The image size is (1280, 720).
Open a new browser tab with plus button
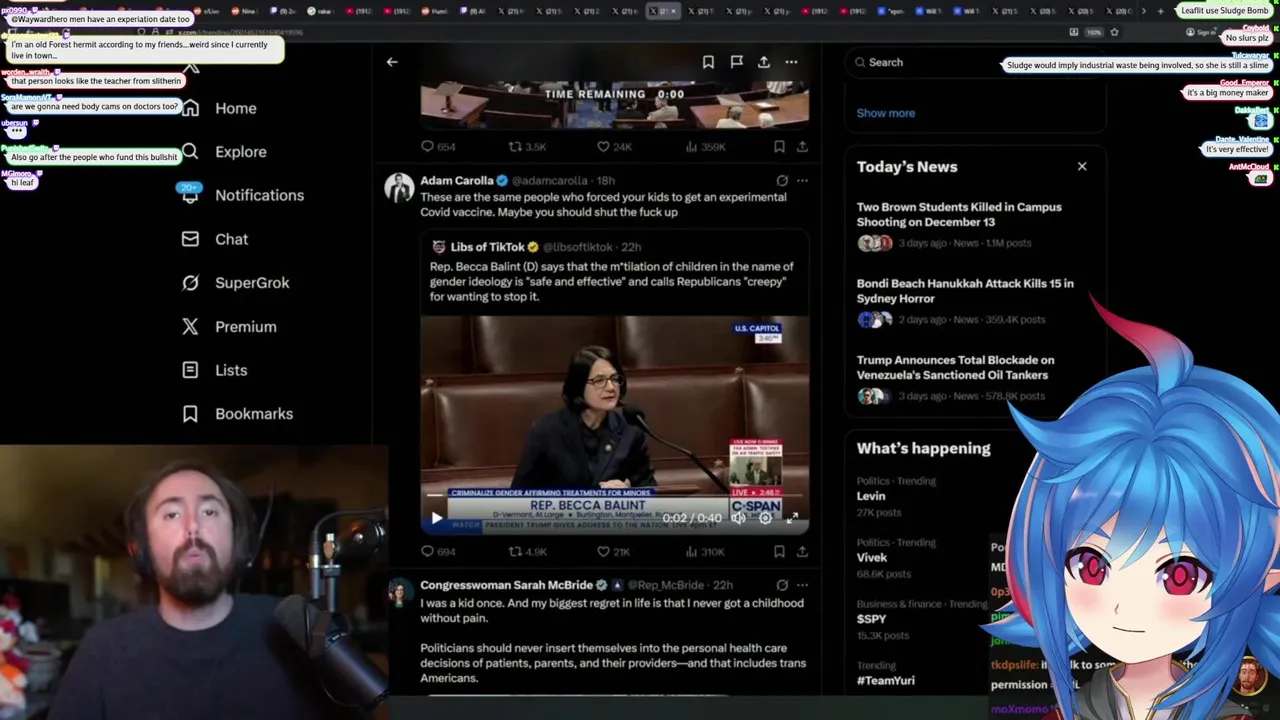click(1160, 11)
